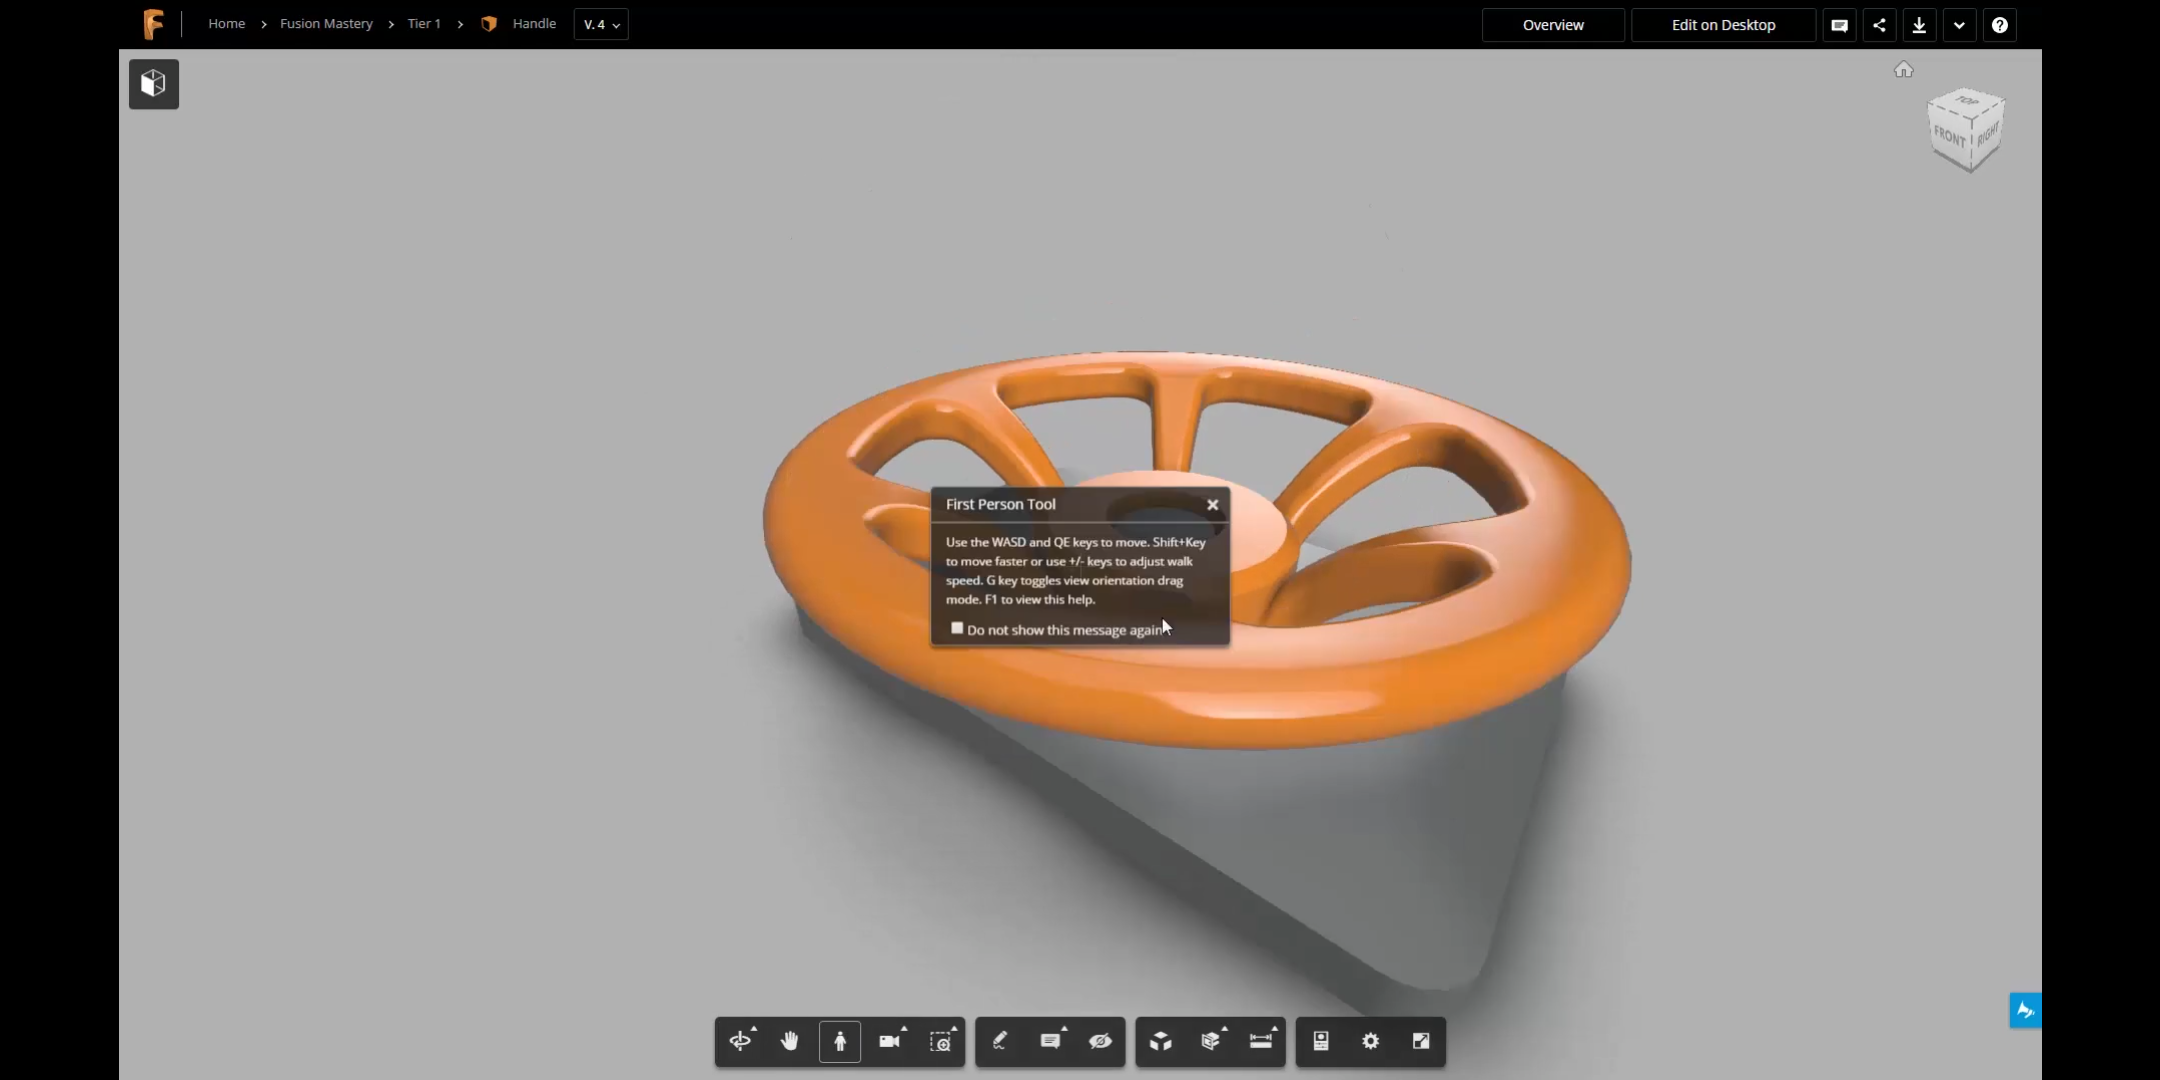Open the Explode model tool
This screenshot has height=1080, width=2160.
(x=1160, y=1041)
